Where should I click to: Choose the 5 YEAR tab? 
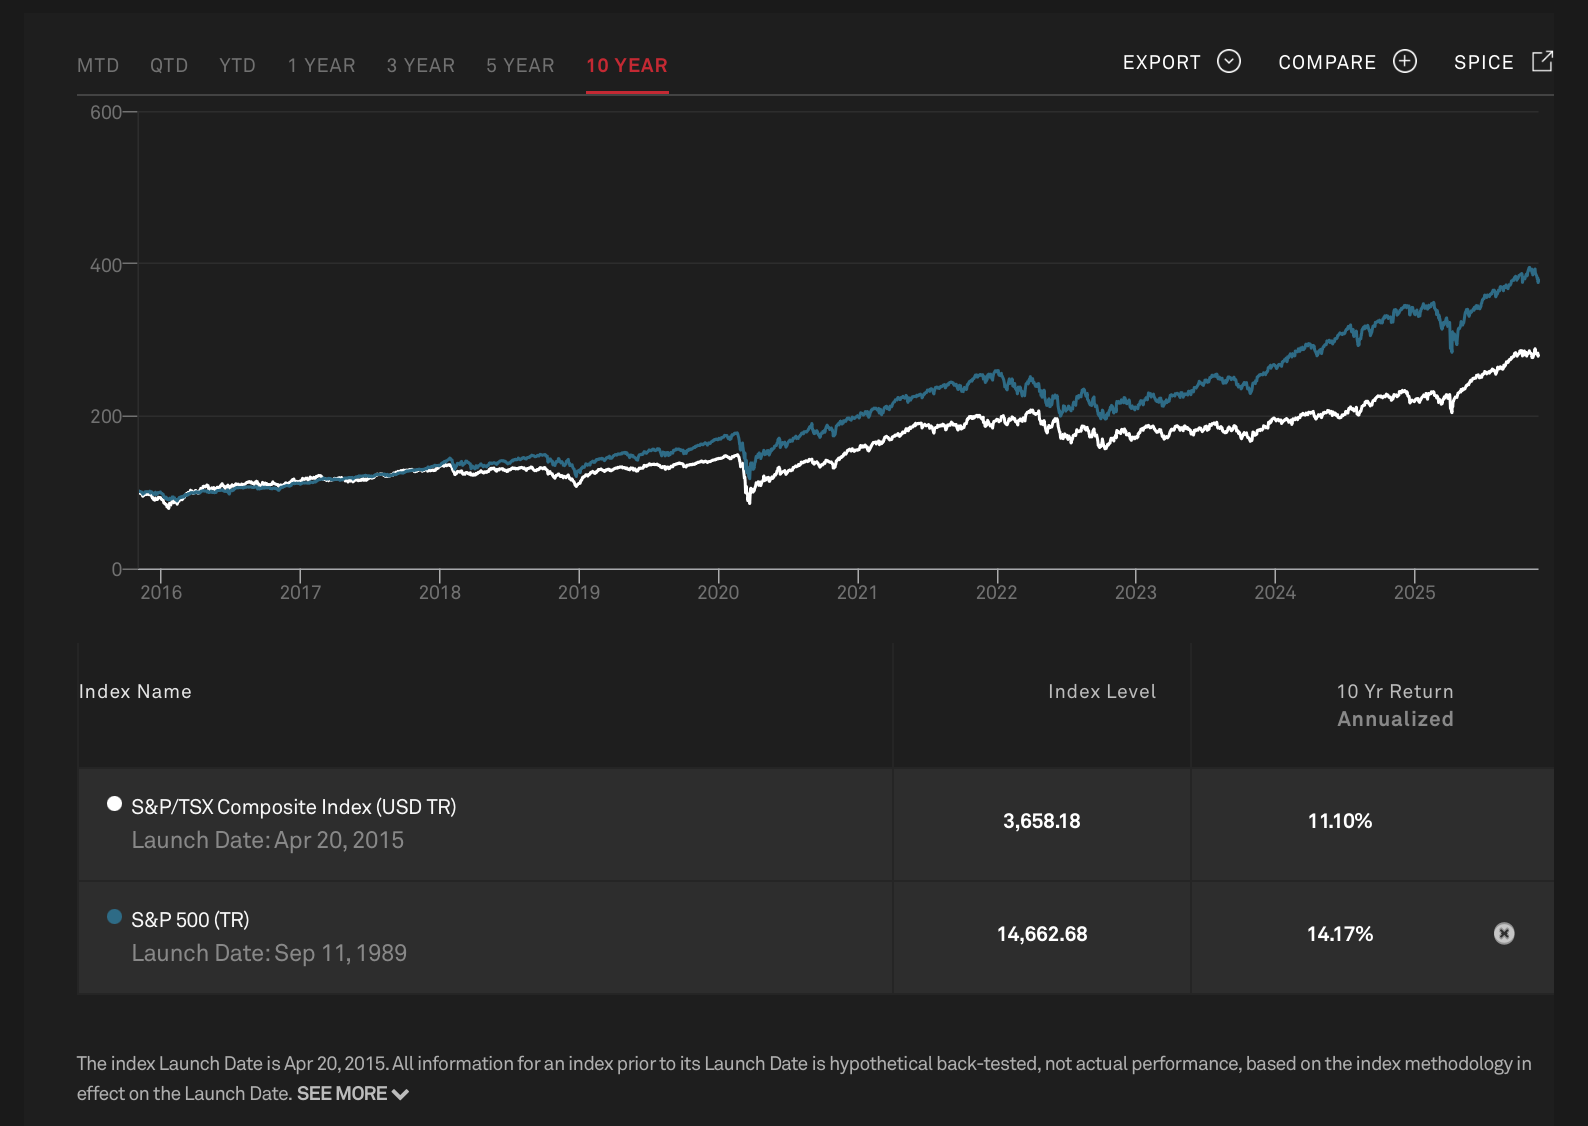coord(520,66)
